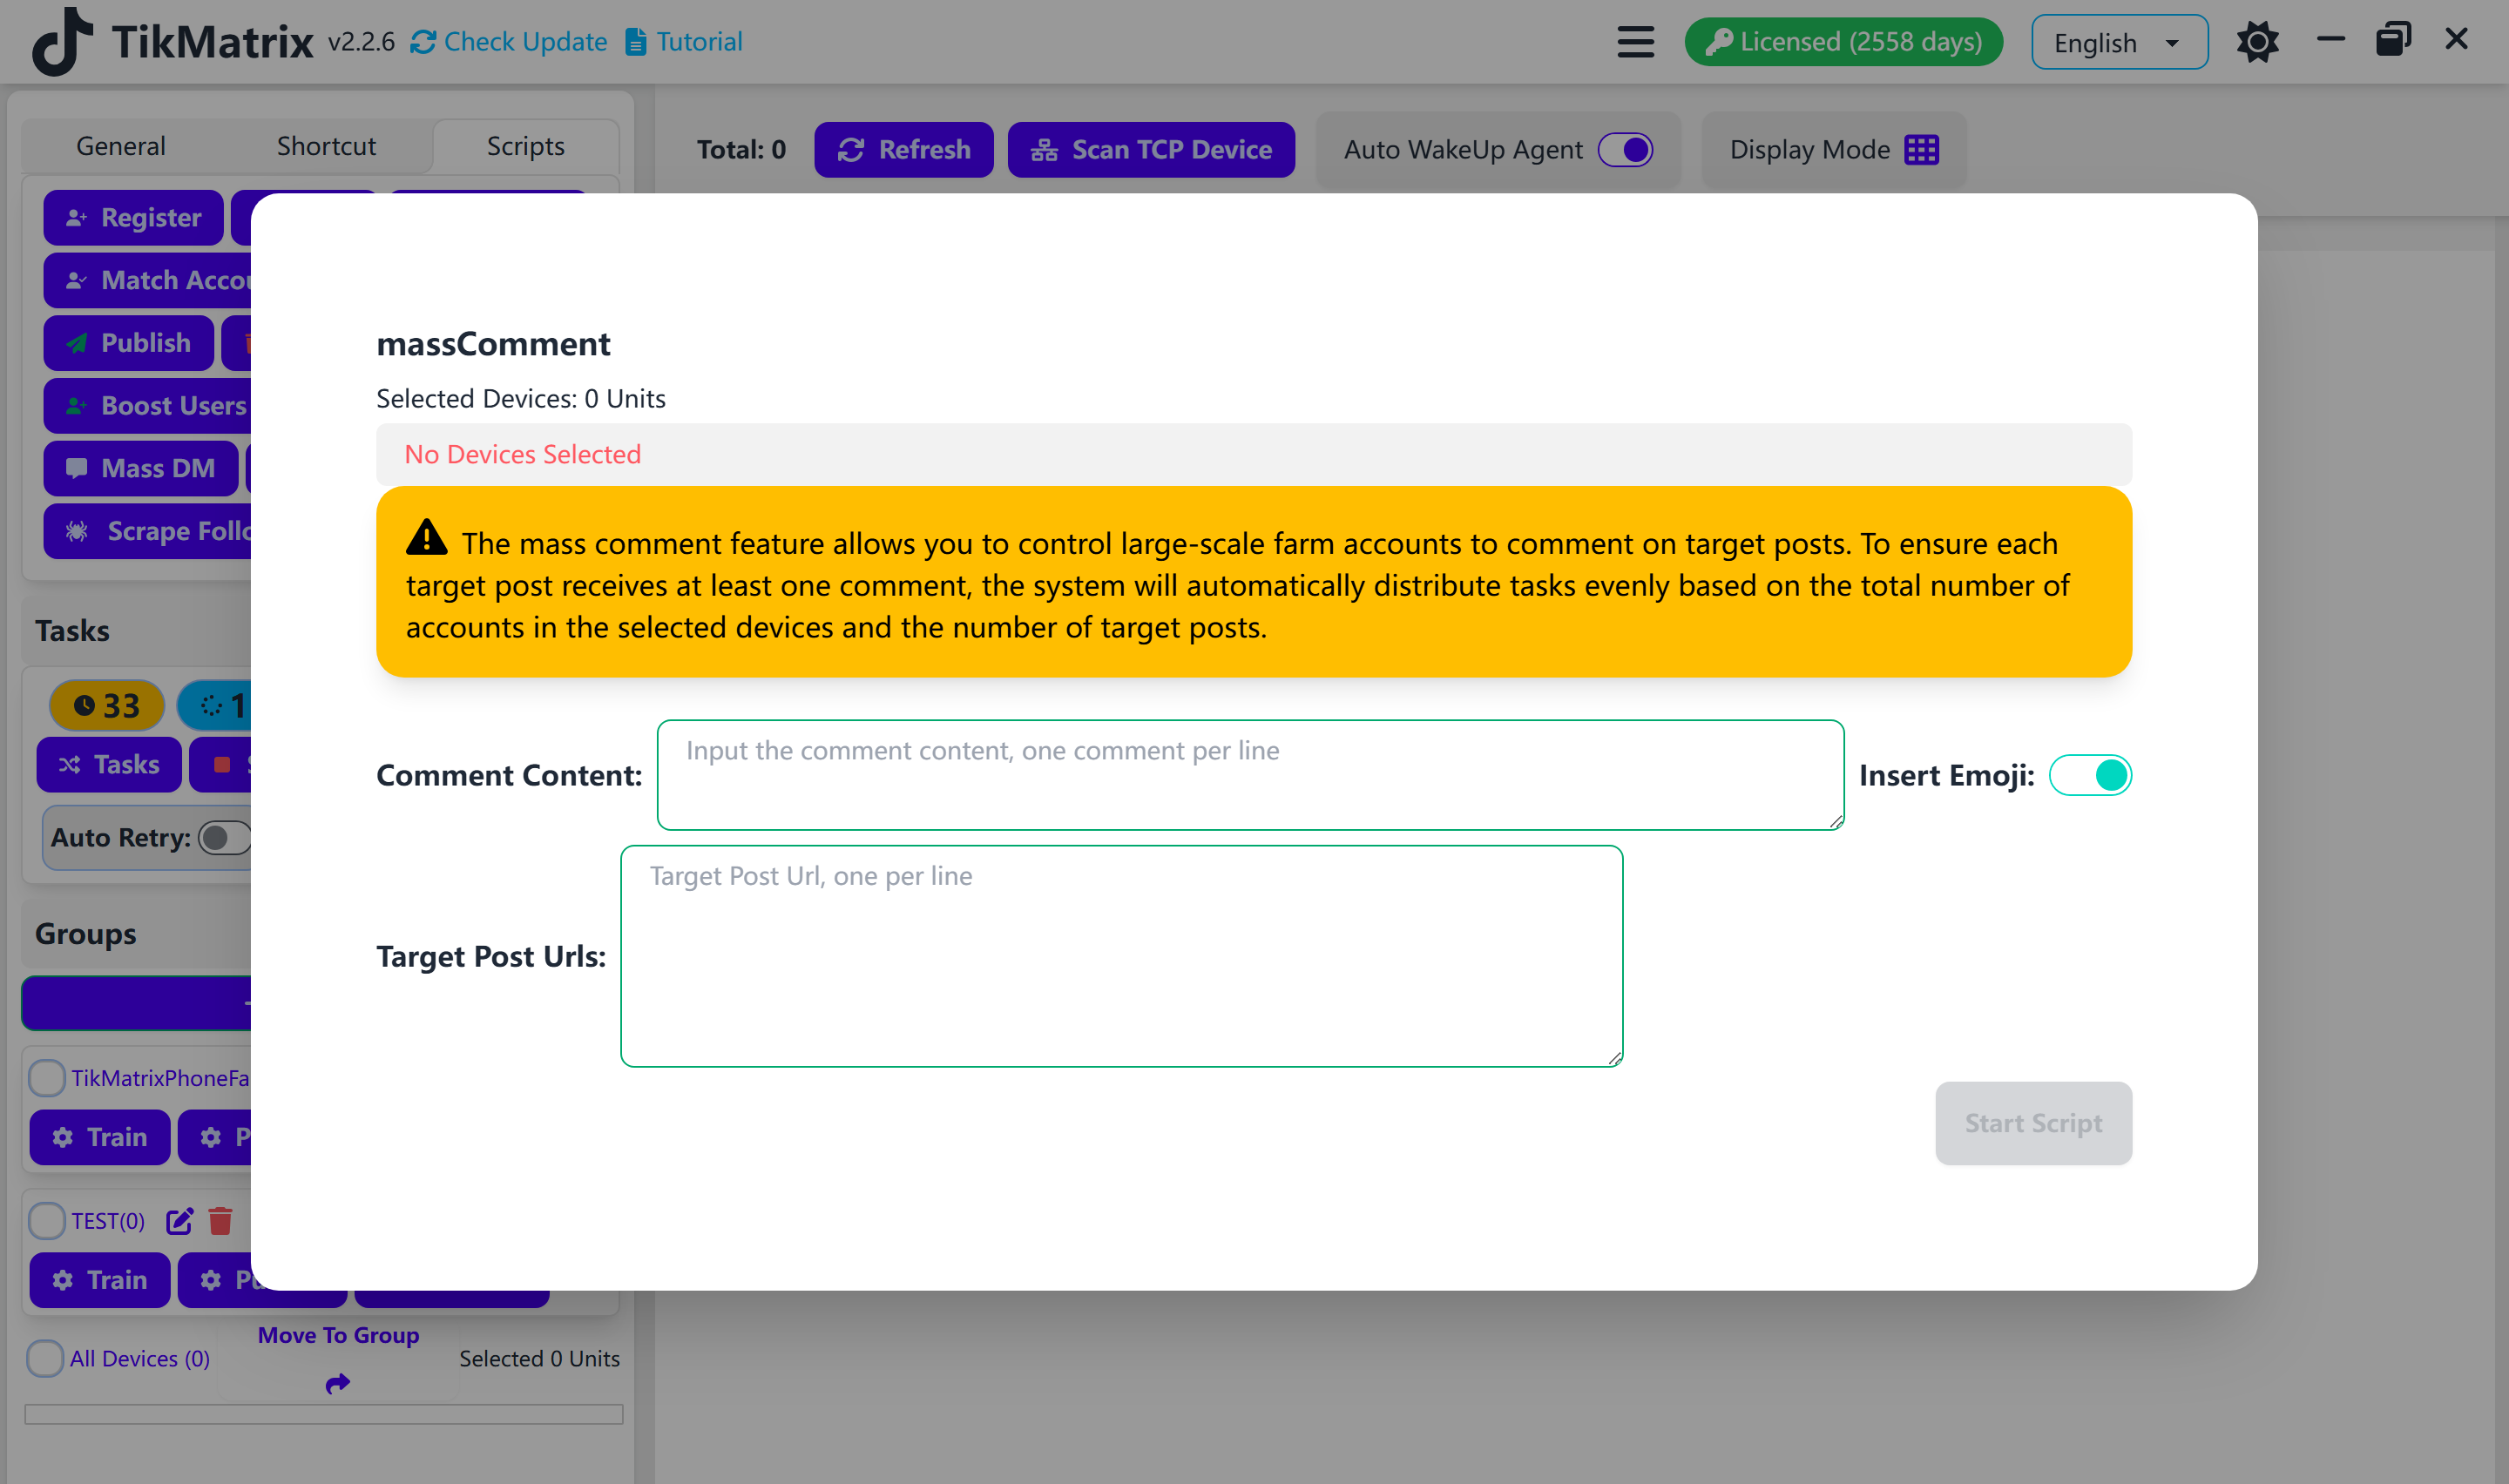Click the Start Script button
The image size is (2509, 1484).
point(2033,1122)
